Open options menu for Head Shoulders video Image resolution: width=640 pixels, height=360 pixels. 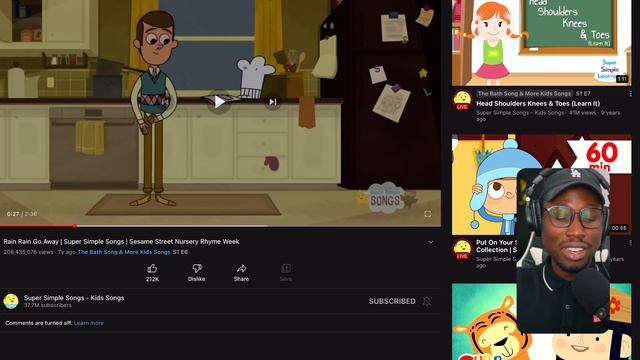pos(630,94)
